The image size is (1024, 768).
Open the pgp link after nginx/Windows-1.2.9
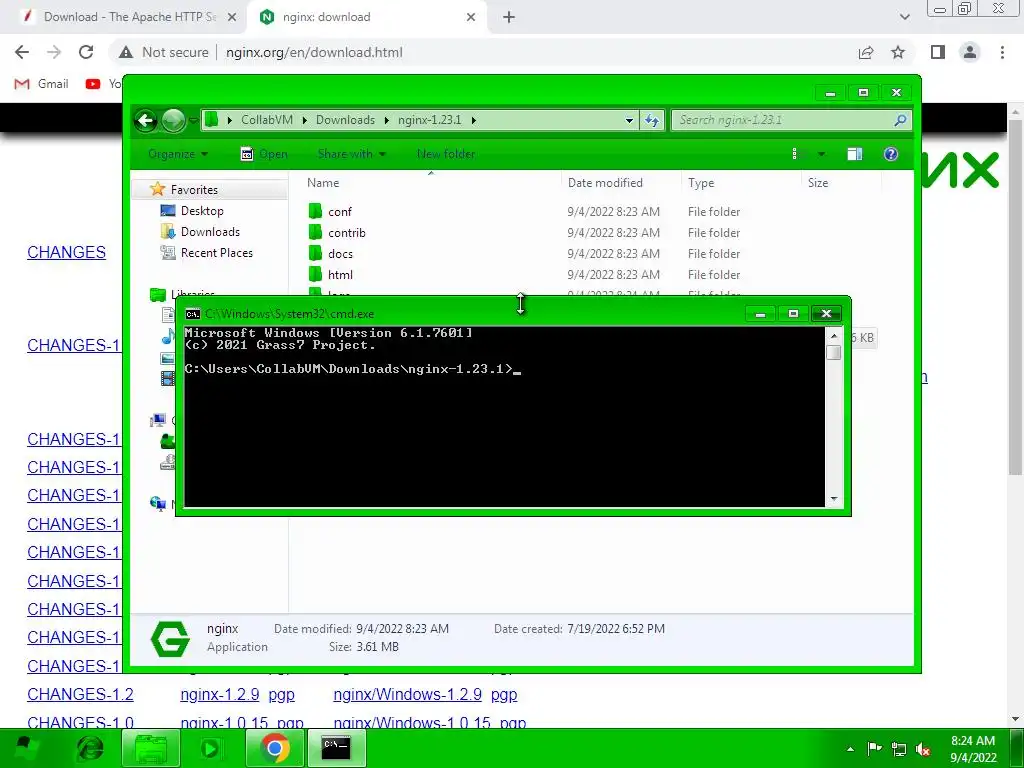click(x=504, y=694)
